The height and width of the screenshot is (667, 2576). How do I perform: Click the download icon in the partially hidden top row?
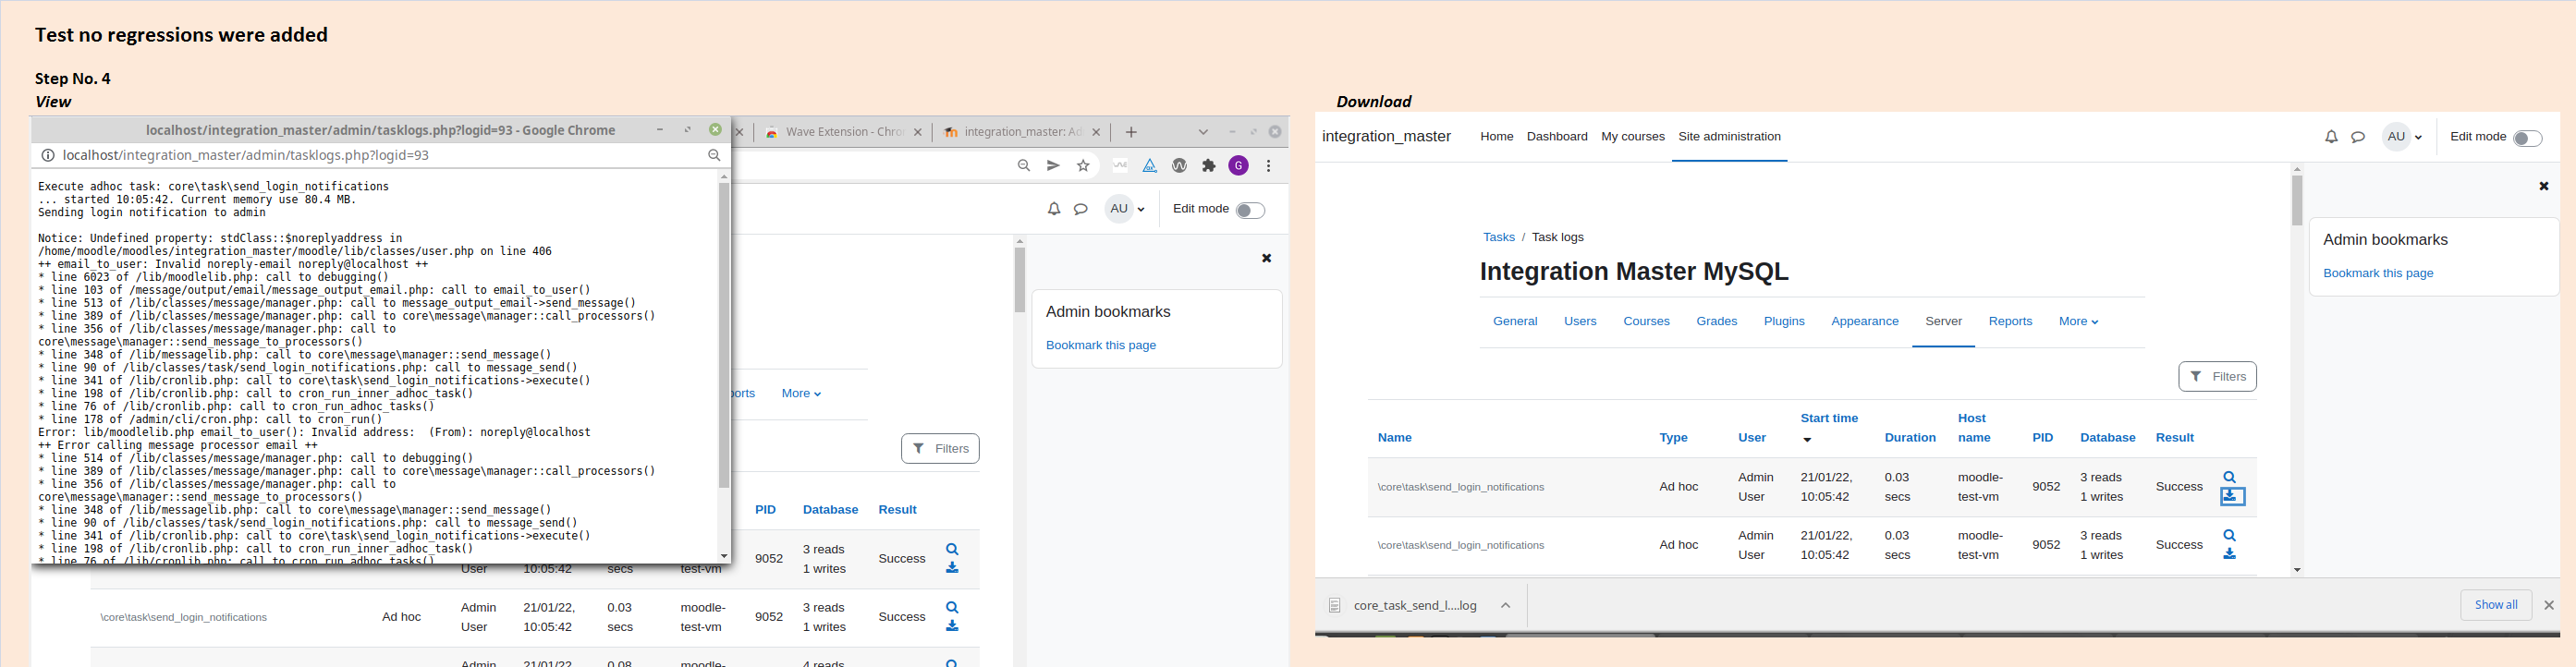point(952,568)
